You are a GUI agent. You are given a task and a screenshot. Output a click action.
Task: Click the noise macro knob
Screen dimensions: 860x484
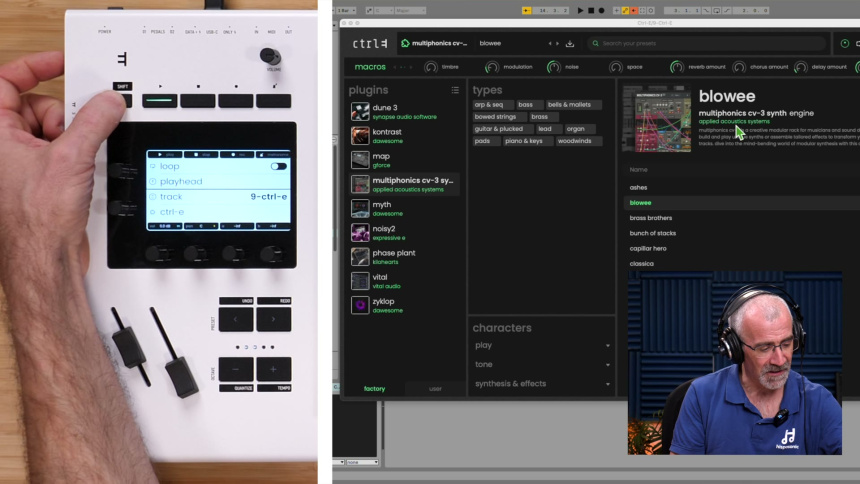(553, 67)
